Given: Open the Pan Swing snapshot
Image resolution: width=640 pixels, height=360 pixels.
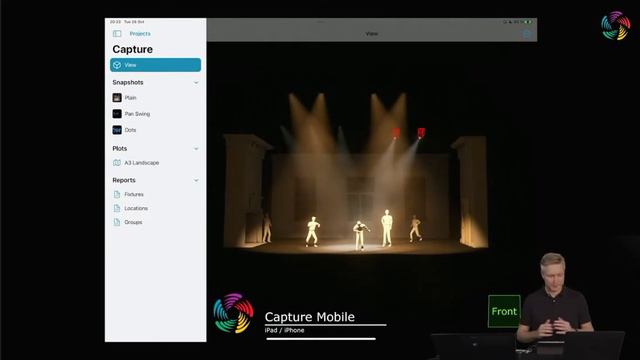Looking at the screenshot, I should tap(156, 114).
